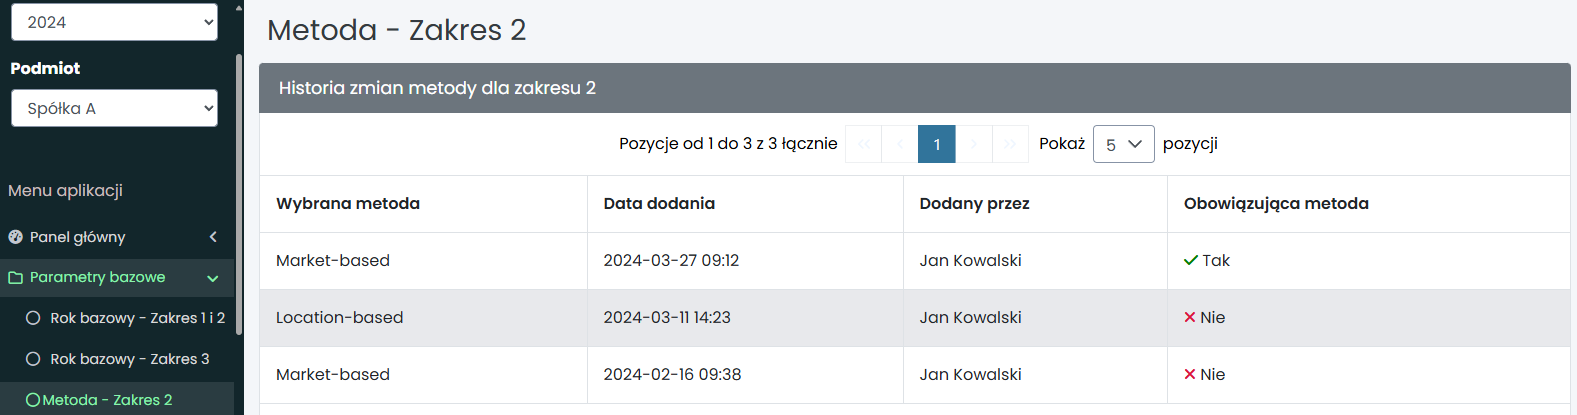Select page 1 in pagination
1577x415 pixels.
pyautogui.click(x=937, y=144)
